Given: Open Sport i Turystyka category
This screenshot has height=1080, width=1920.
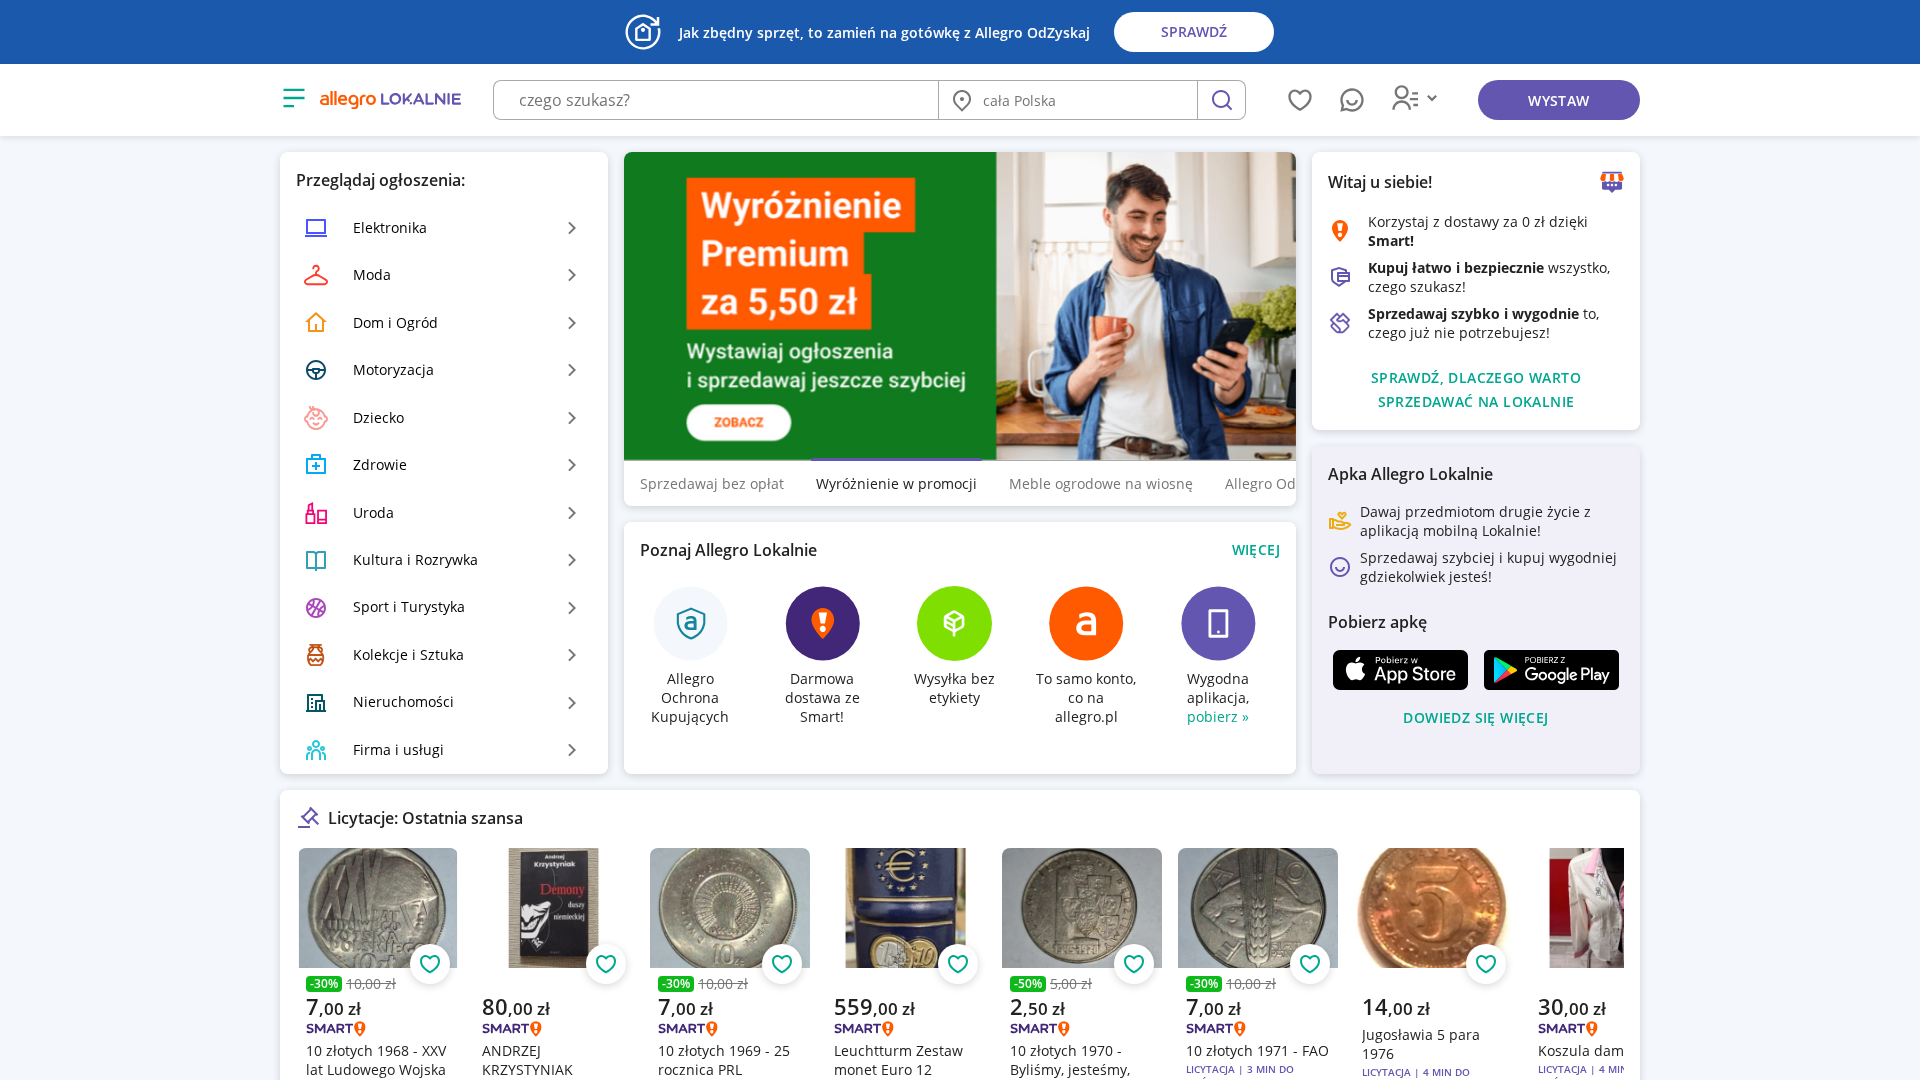Looking at the screenshot, I should pyautogui.click(x=444, y=607).
